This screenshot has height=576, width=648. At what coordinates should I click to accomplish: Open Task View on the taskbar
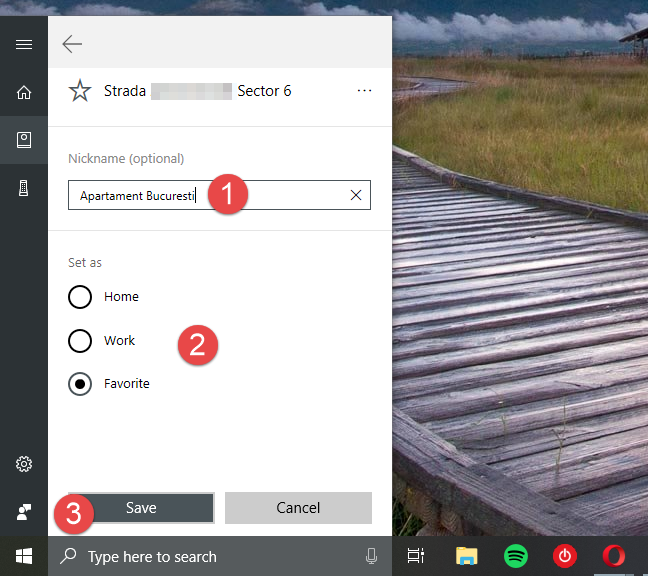click(416, 556)
